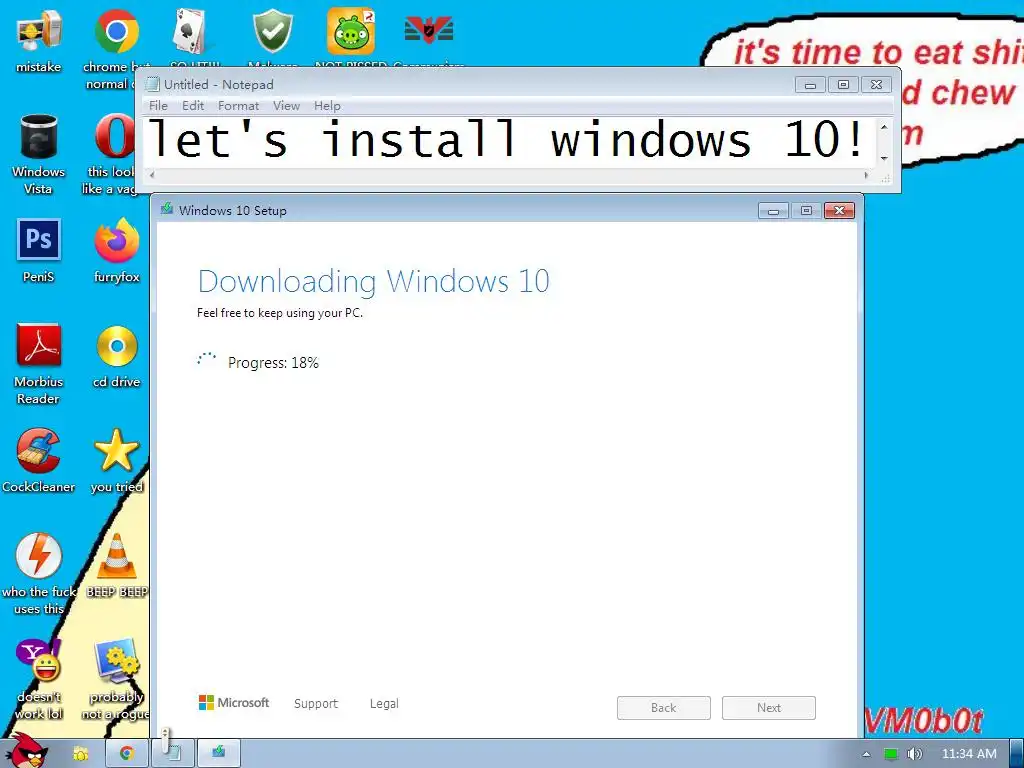Open the Opera 'this looks like' icon
Image resolution: width=1024 pixels, height=768 pixels.
click(115, 136)
